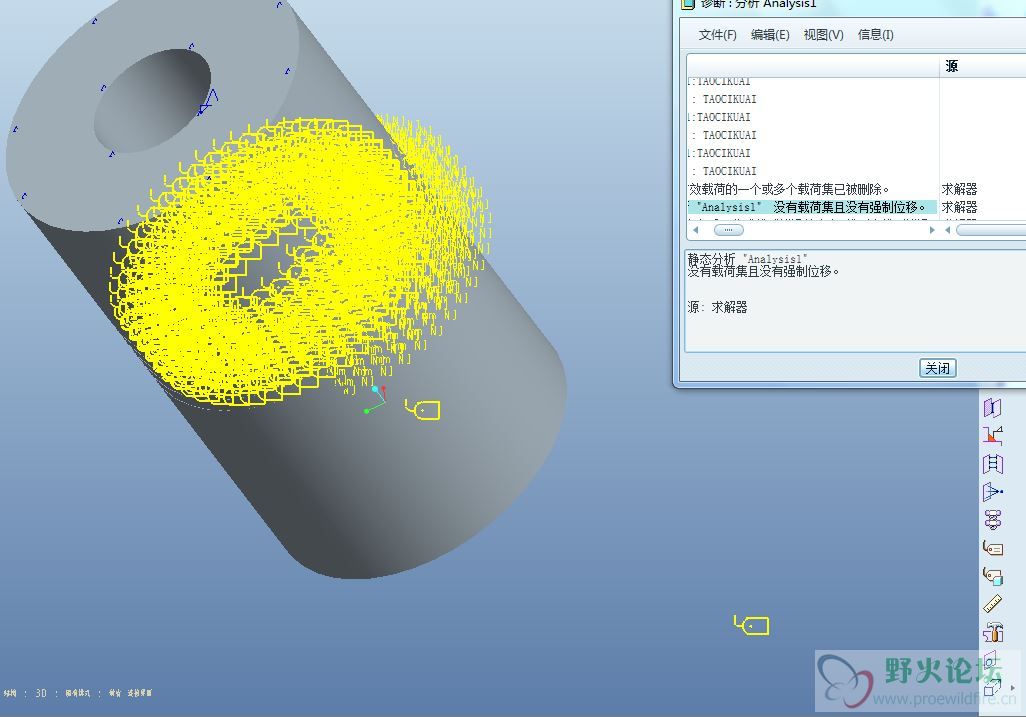The image size is (1026, 717).
Task: Click the hammer and anvil toolbar icon
Action: [993, 632]
